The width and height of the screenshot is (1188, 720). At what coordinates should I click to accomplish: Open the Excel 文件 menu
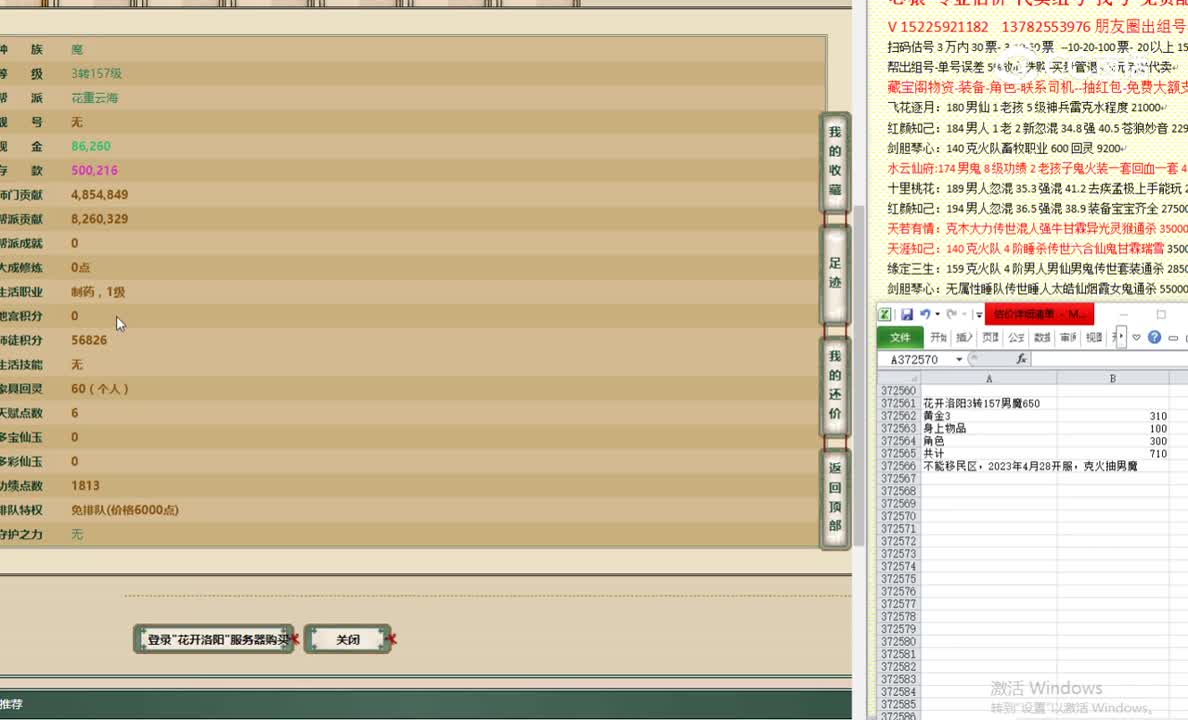(900, 337)
